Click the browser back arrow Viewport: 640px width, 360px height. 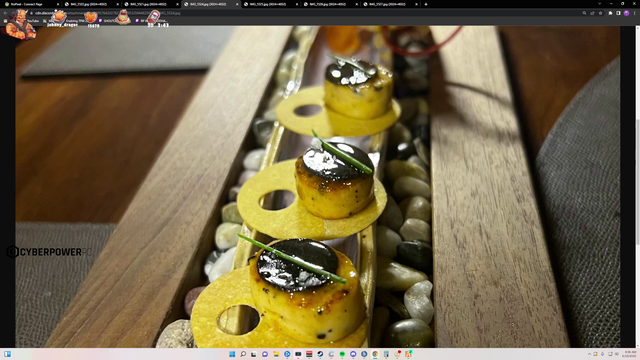5,13
